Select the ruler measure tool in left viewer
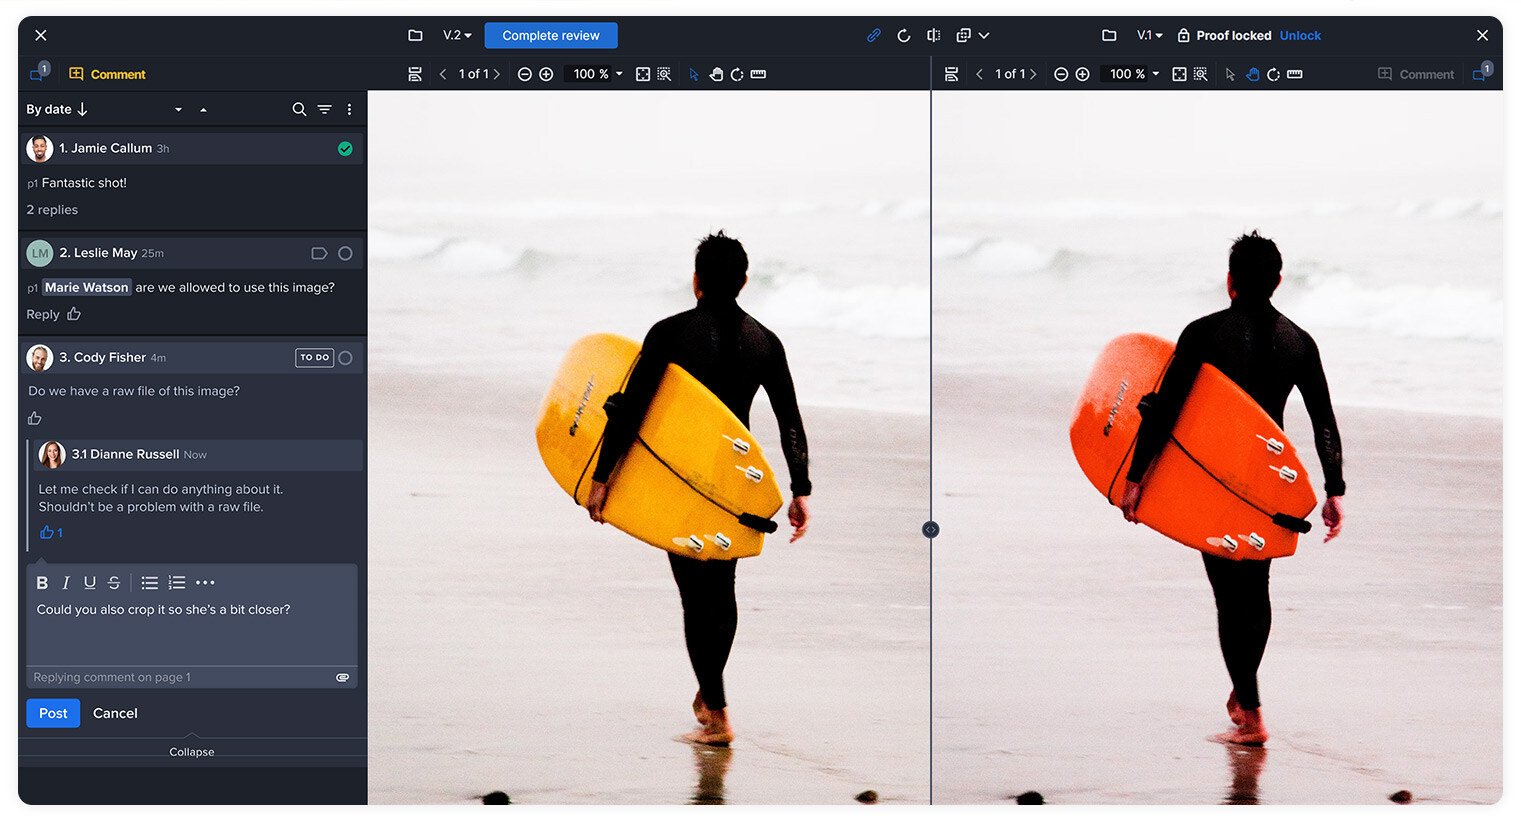This screenshot has width=1521, height=825. pos(758,74)
